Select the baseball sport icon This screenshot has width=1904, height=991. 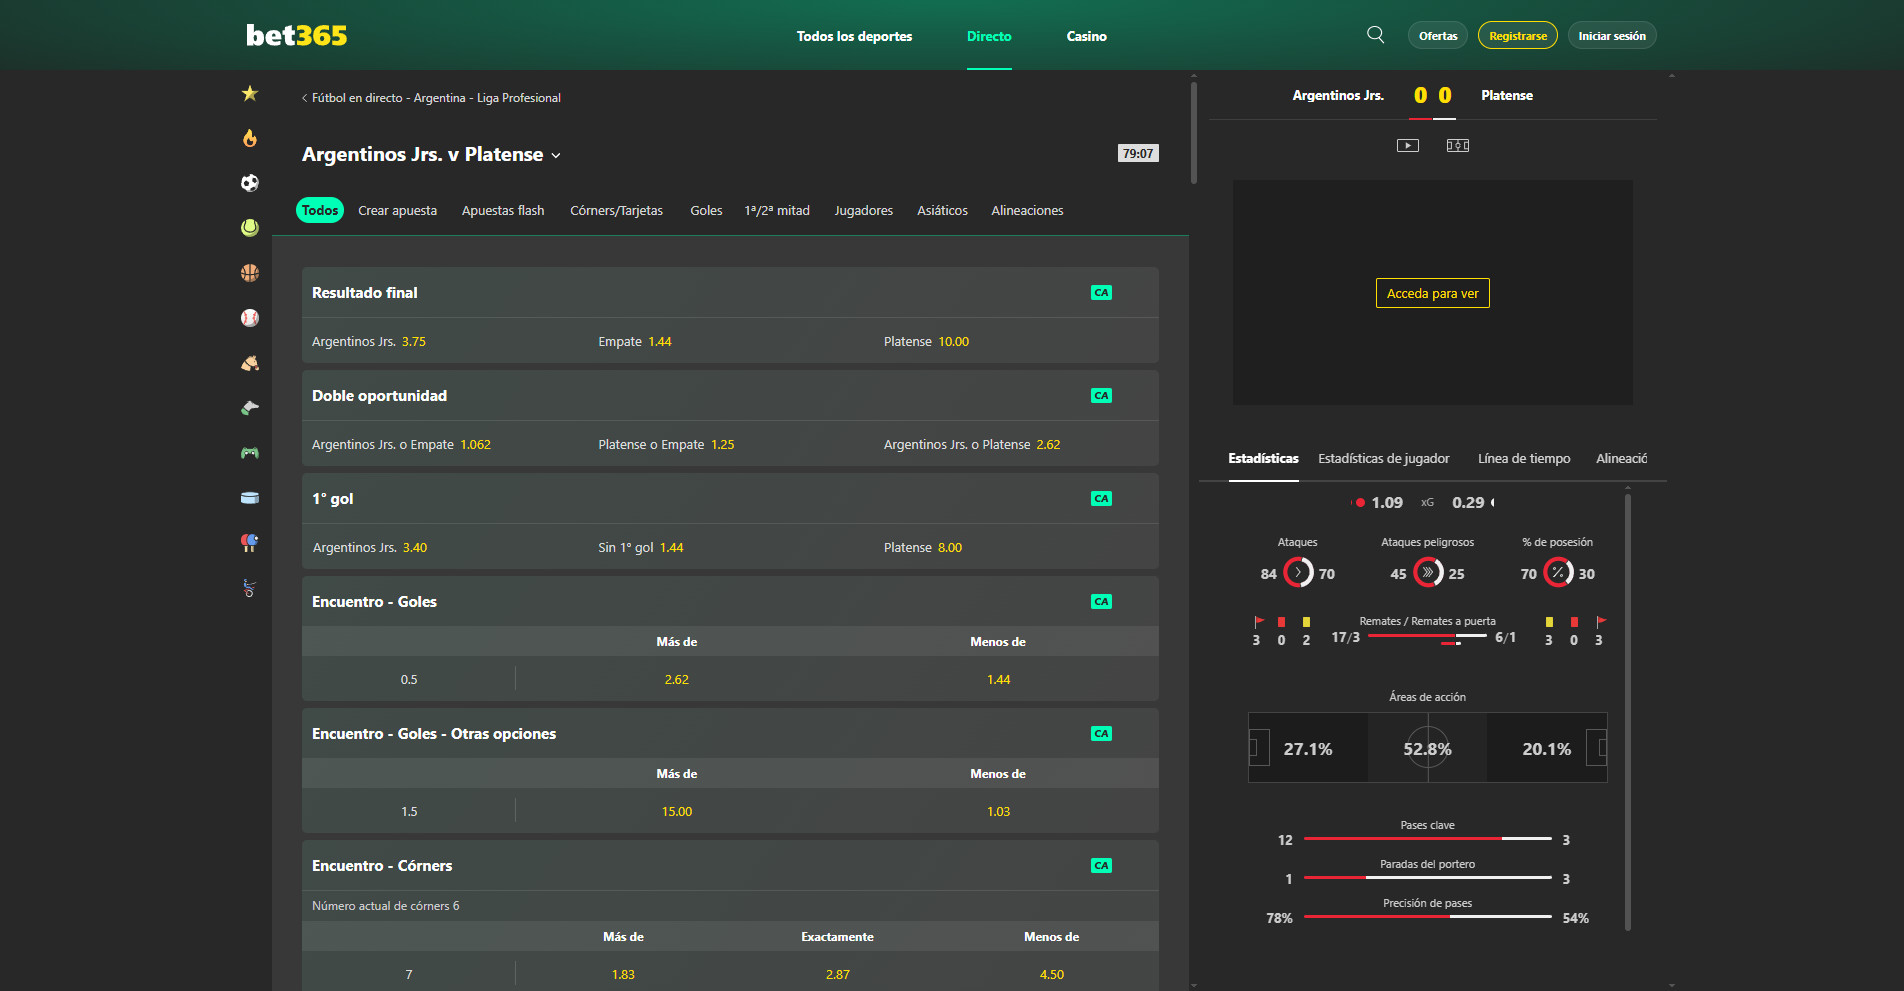pos(250,318)
